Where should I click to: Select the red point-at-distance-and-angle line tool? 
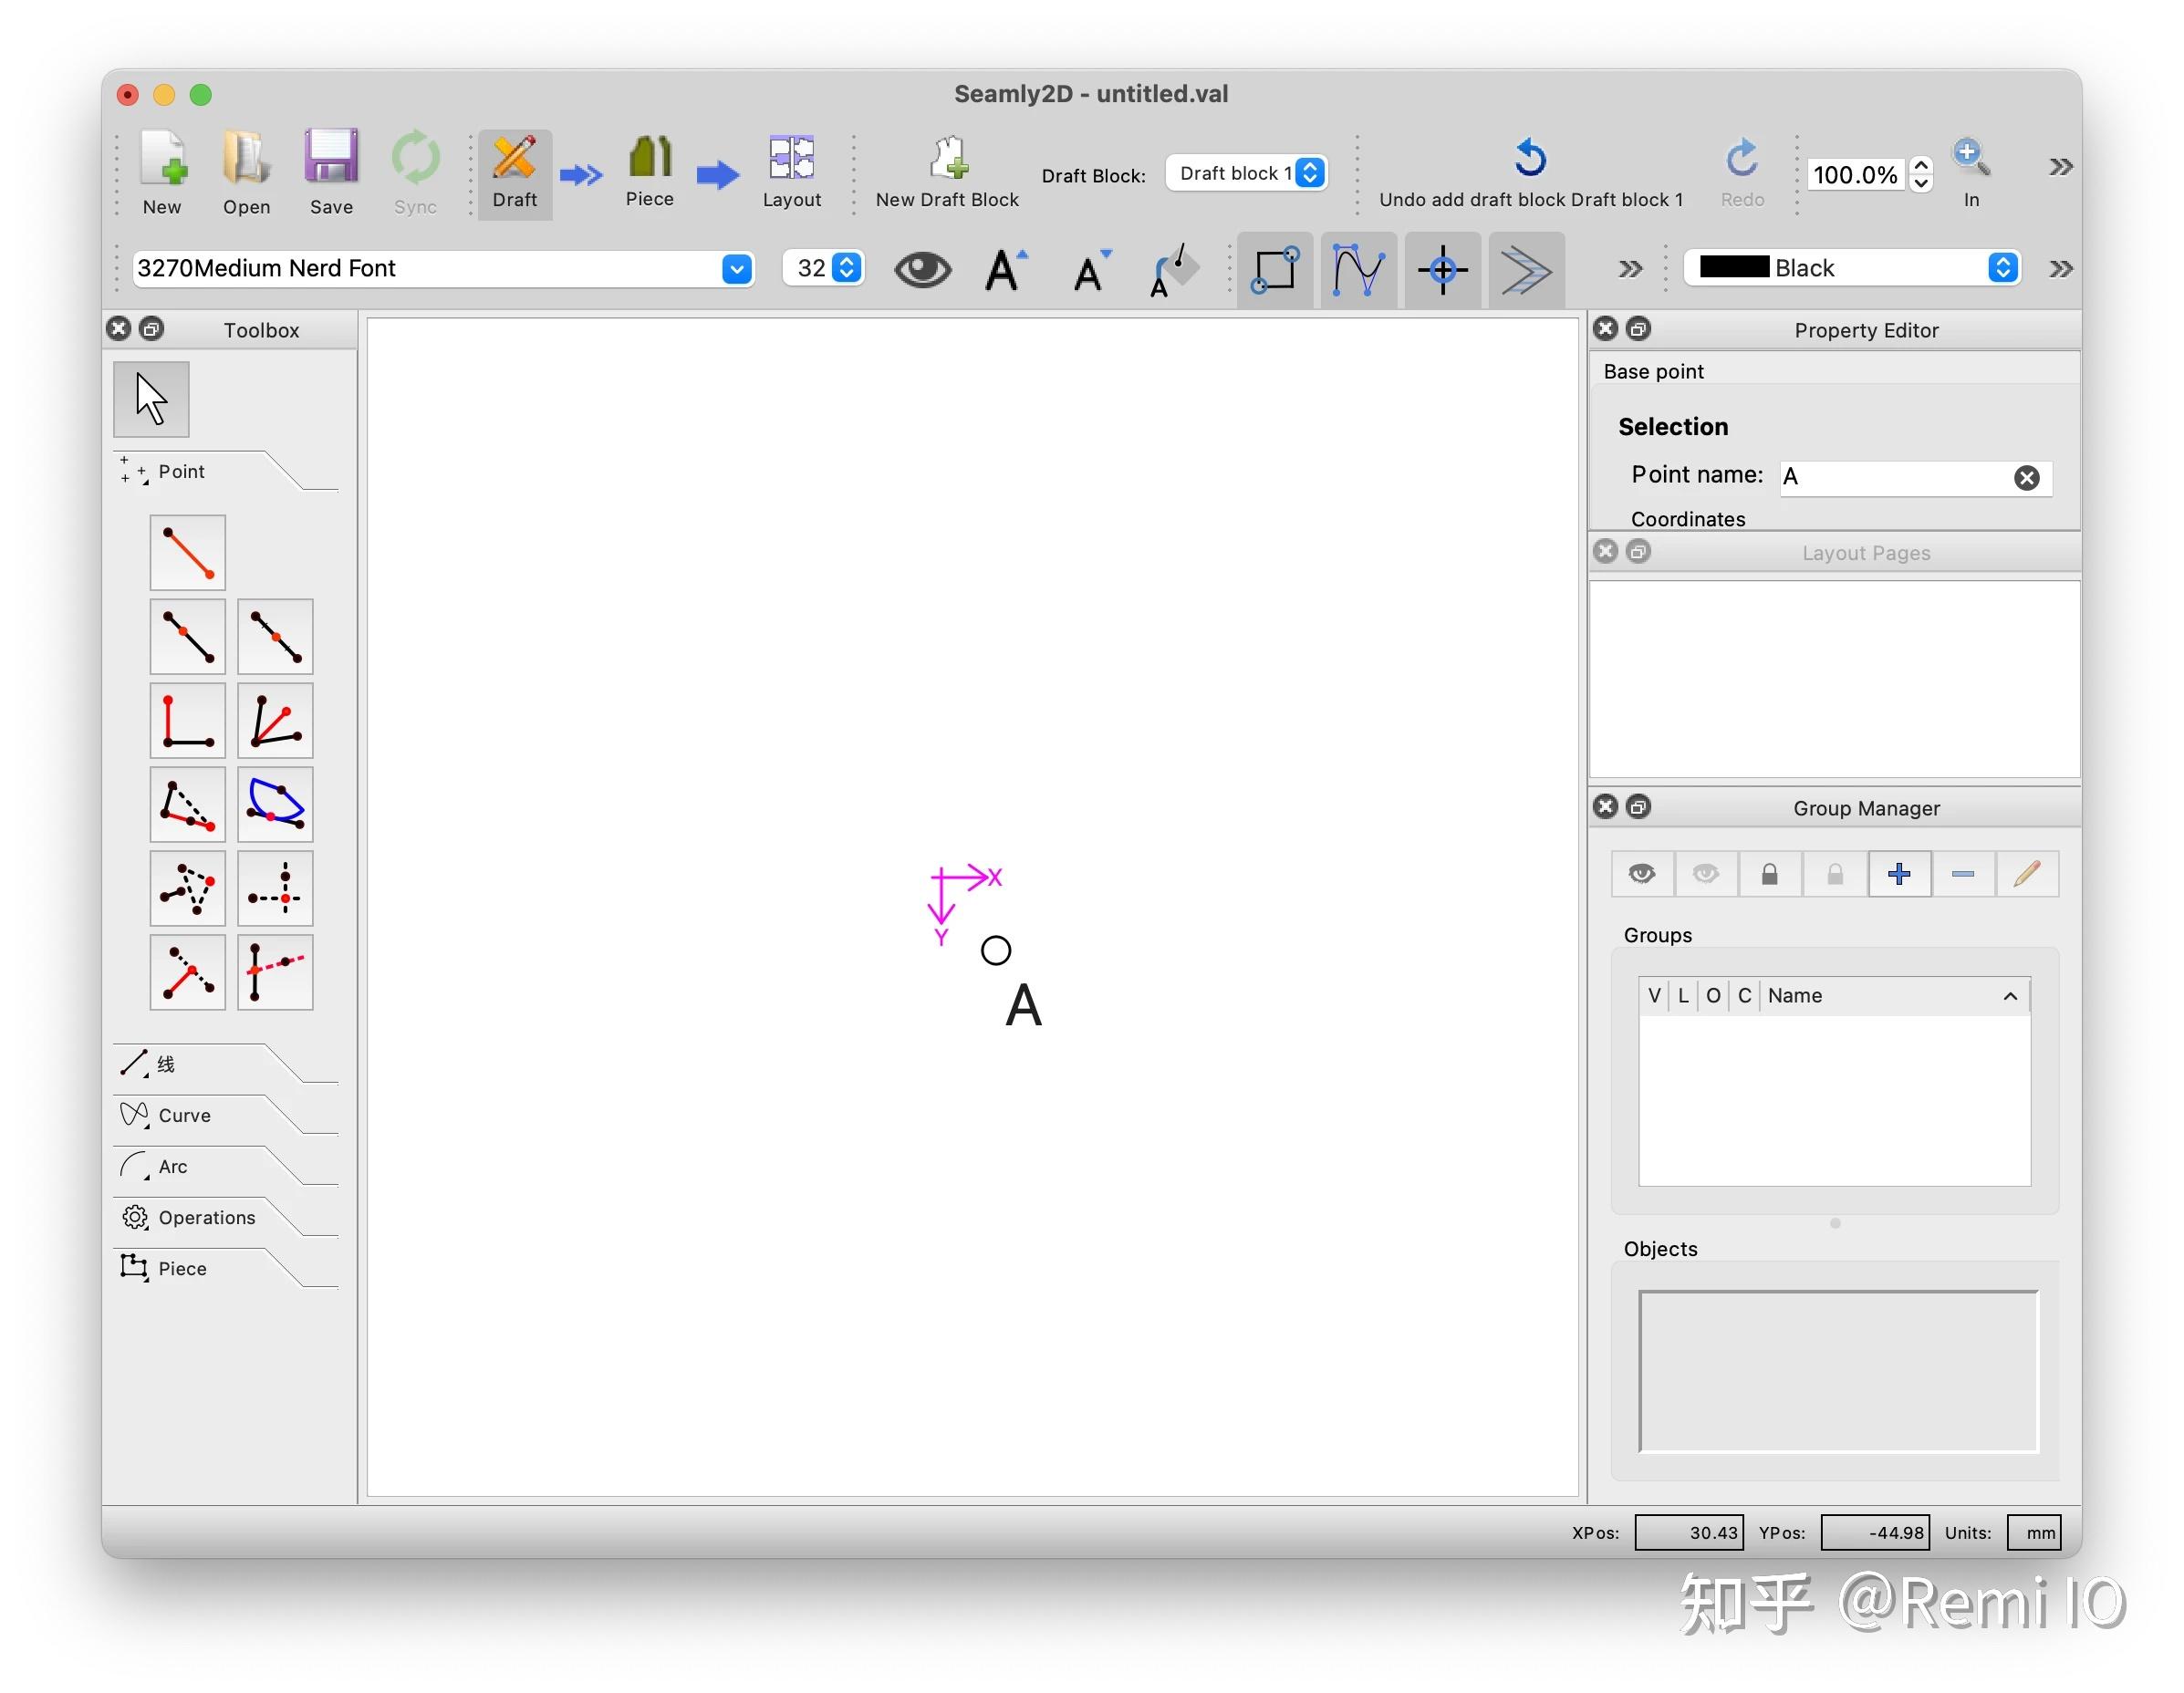188,552
